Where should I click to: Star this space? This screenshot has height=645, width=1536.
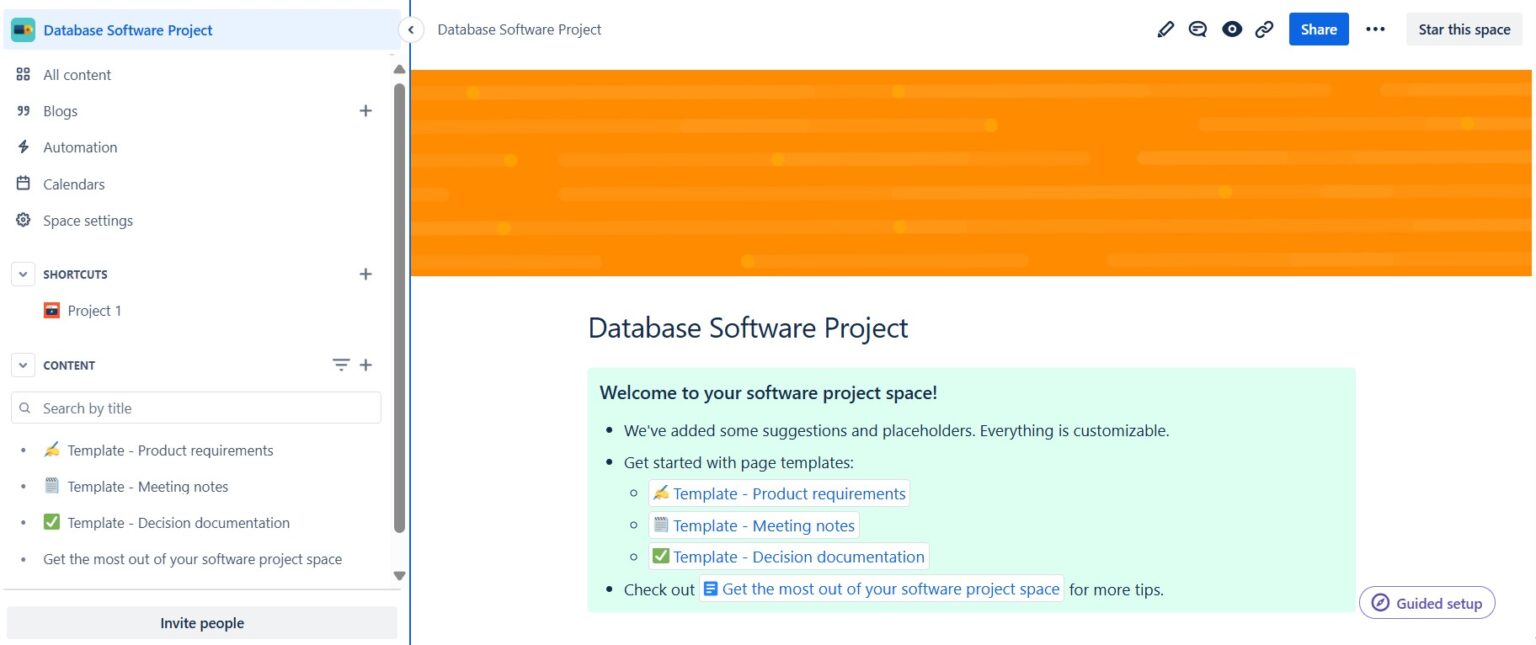(x=1463, y=29)
